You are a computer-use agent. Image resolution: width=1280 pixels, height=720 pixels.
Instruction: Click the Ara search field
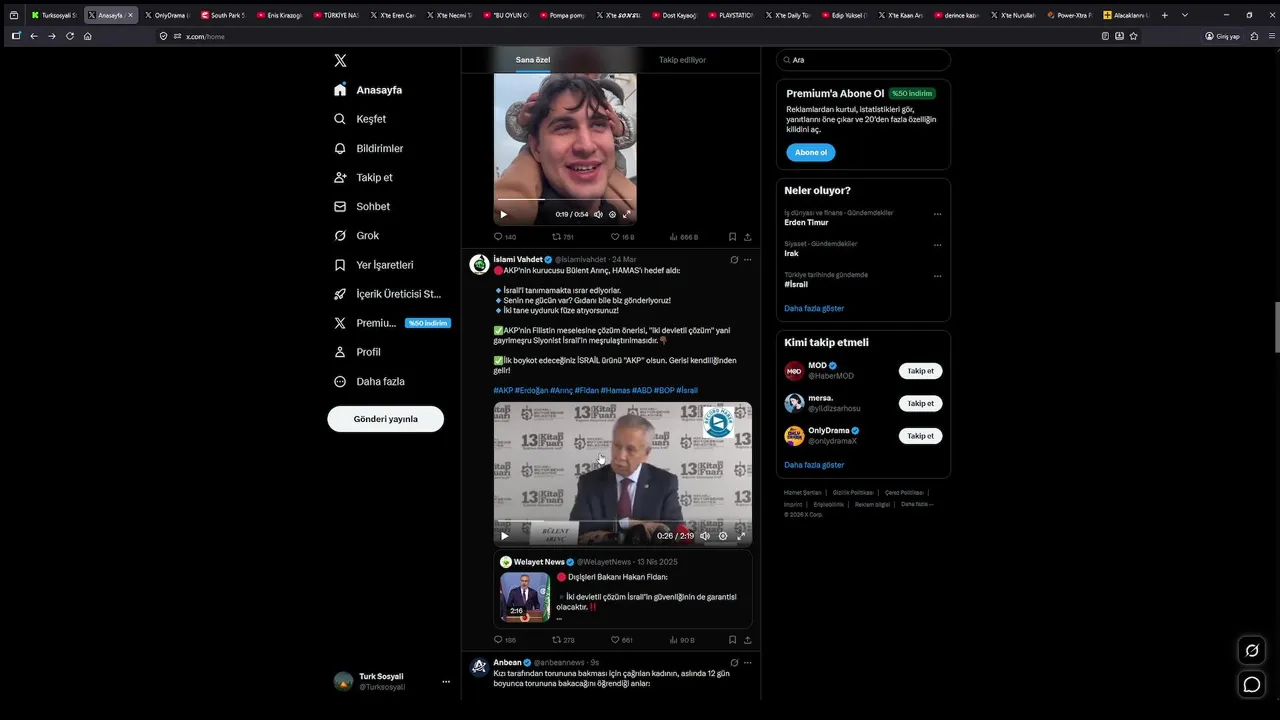863,60
